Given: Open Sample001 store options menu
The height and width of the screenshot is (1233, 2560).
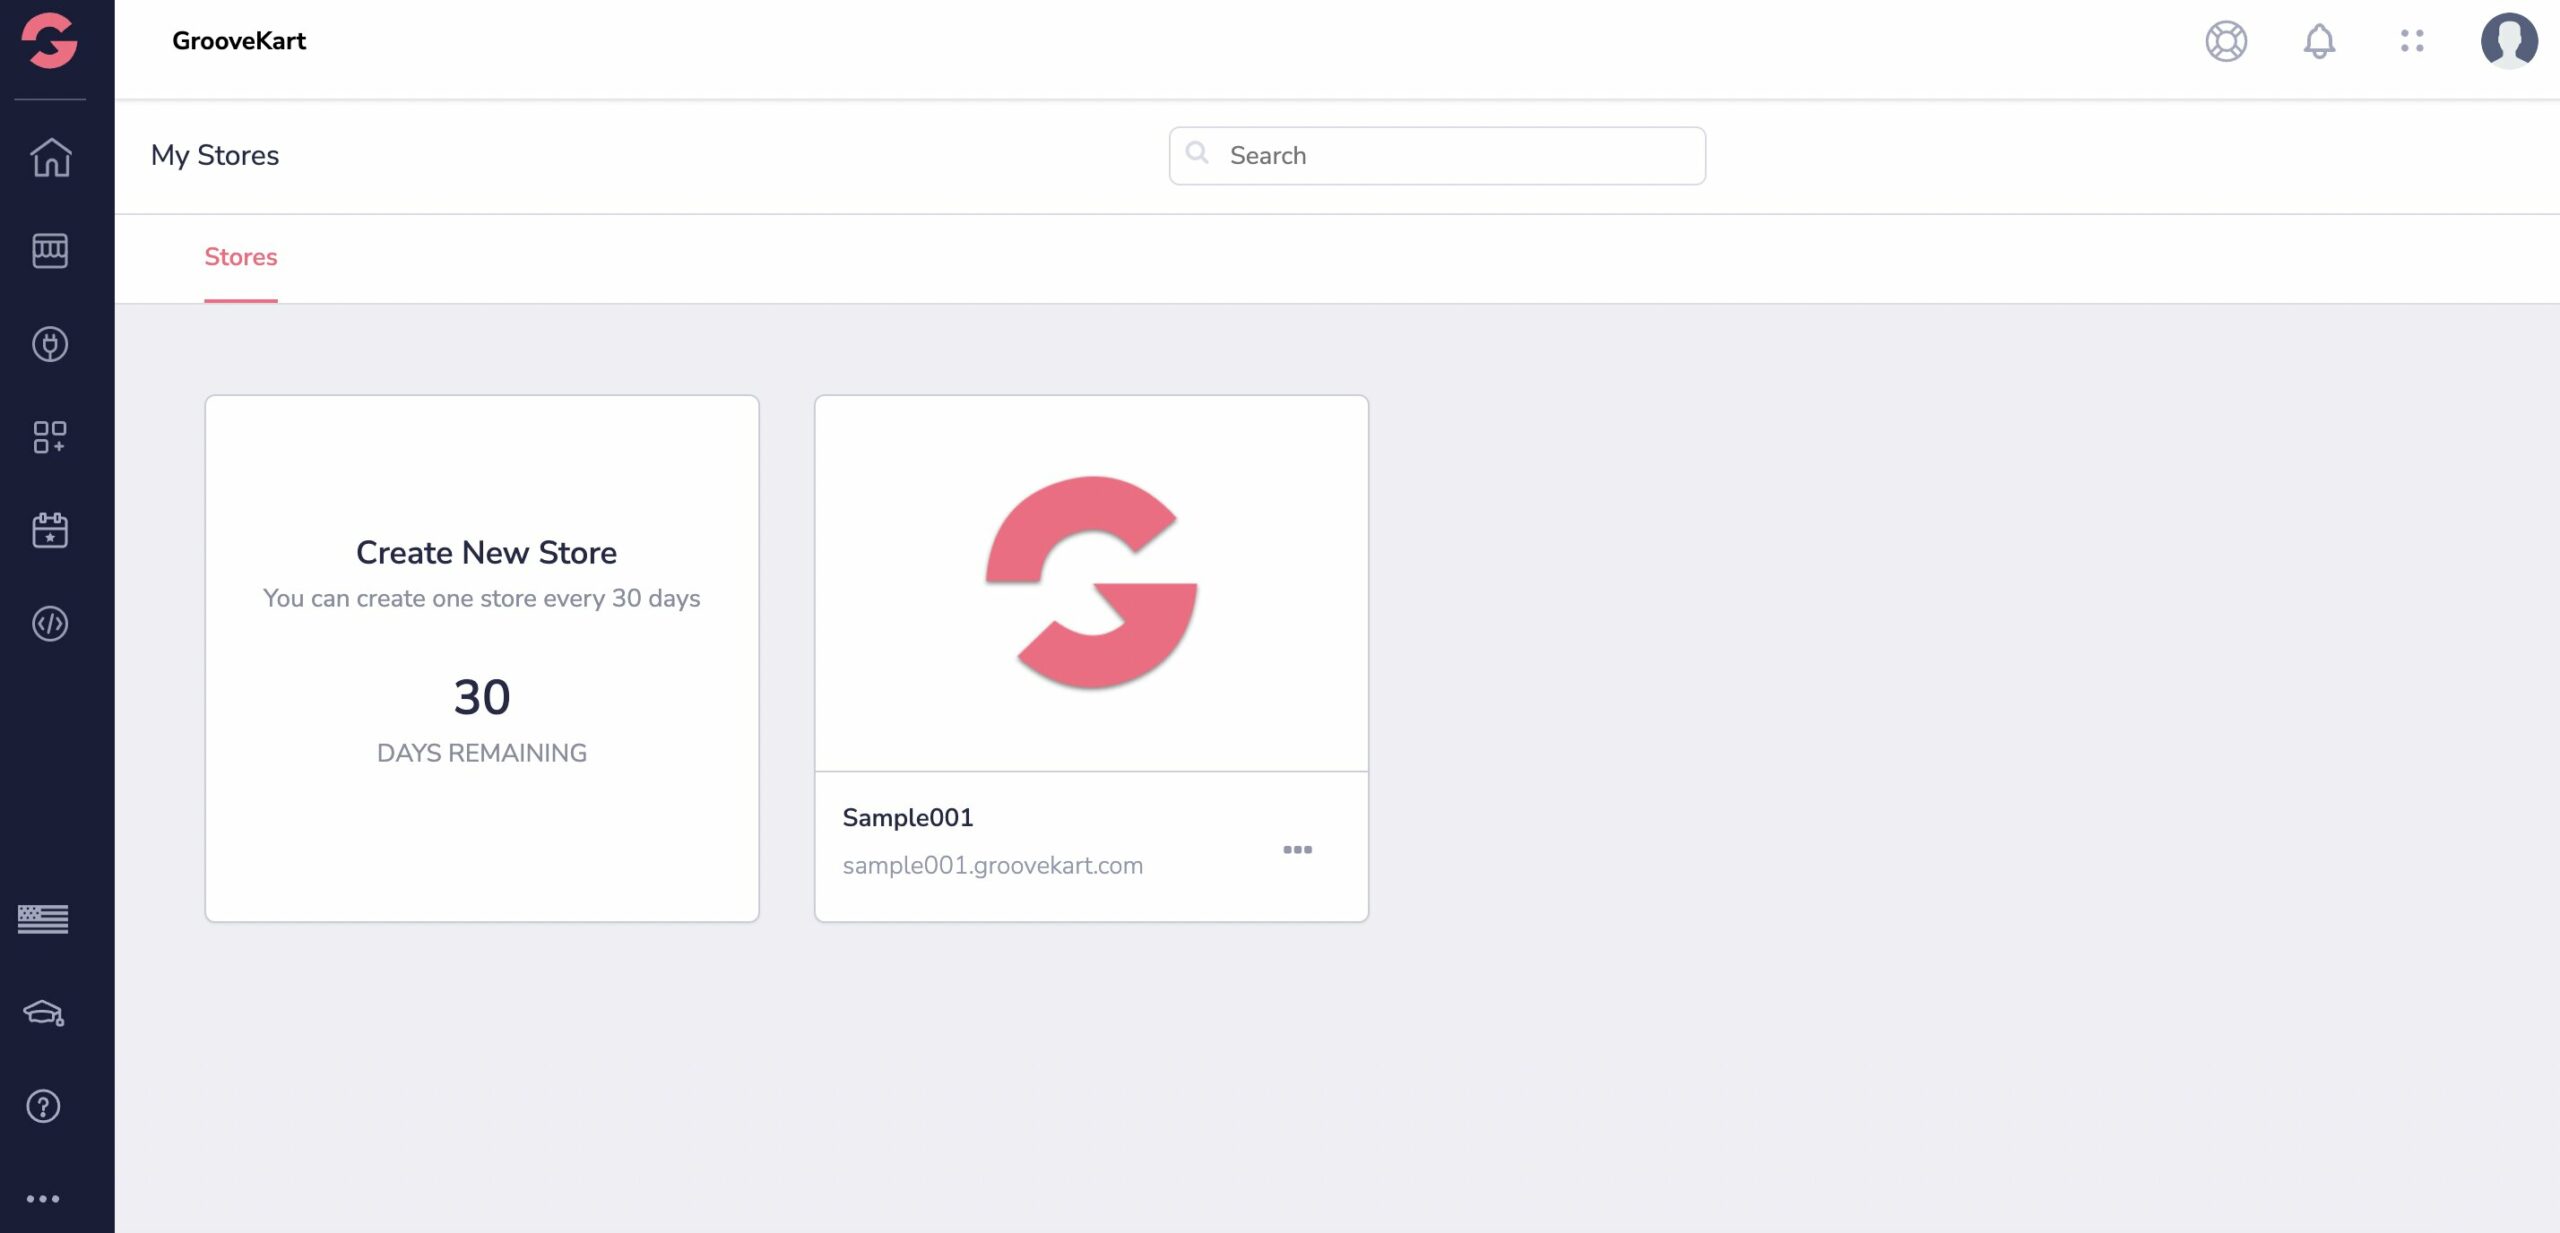Looking at the screenshot, I should tap(1297, 849).
